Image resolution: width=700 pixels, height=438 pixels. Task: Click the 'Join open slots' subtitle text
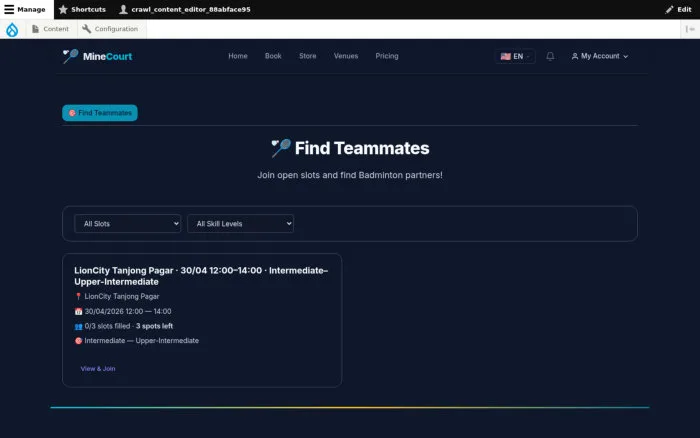click(x=350, y=175)
